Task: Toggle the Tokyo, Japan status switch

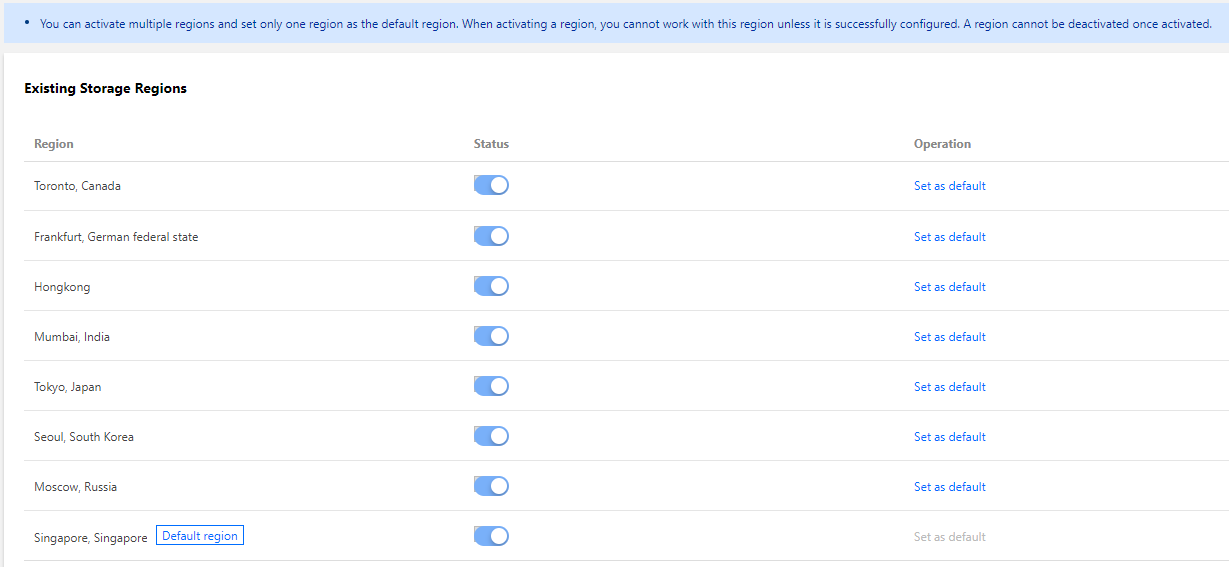Action: (491, 386)
